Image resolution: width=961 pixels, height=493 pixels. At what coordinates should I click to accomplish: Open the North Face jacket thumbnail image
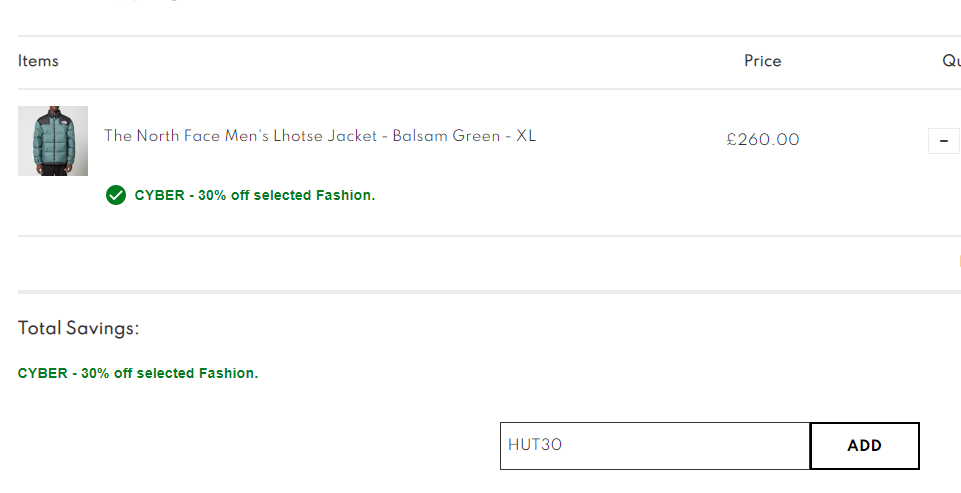[x=53, y=141]
